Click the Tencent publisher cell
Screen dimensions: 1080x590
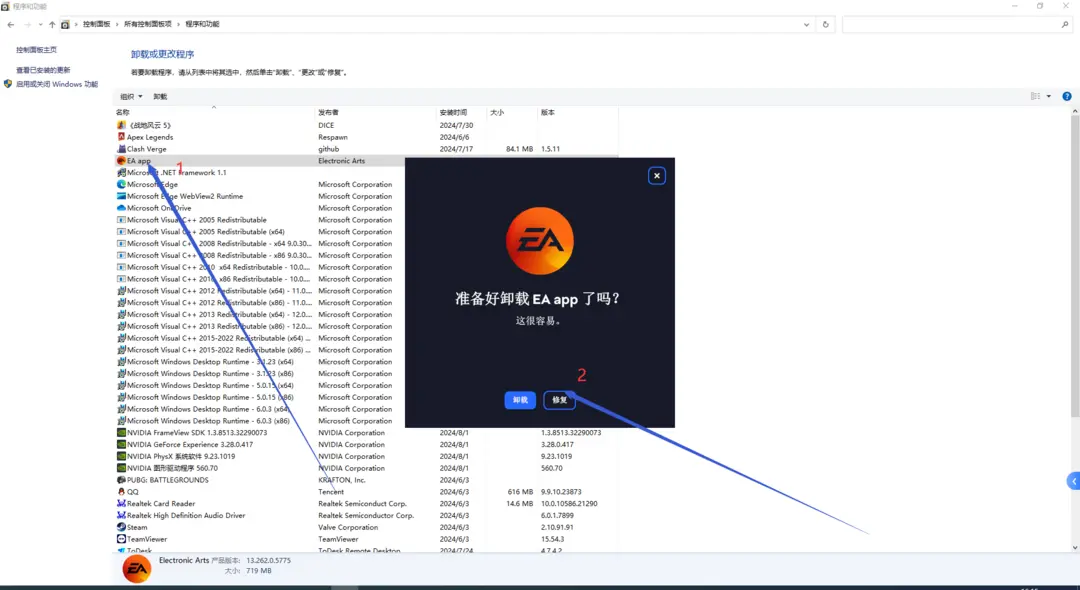tap(331, 492)
